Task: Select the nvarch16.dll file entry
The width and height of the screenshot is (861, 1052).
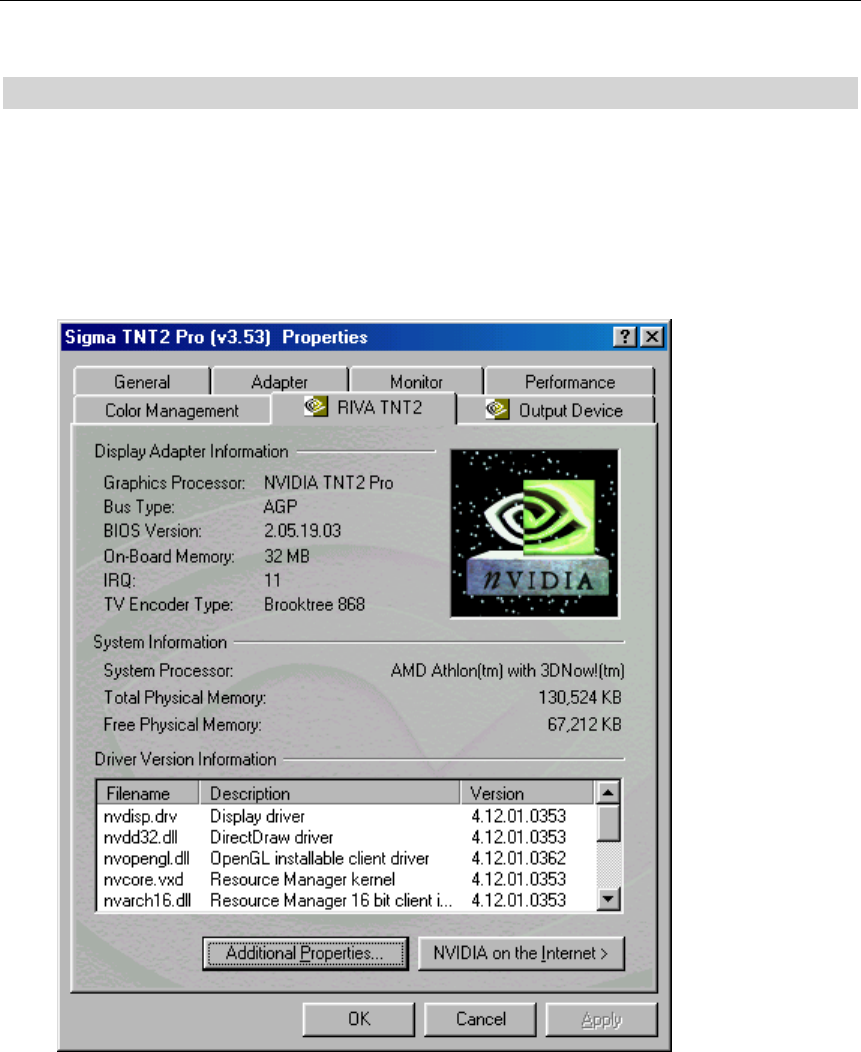Action: (147, 900)
